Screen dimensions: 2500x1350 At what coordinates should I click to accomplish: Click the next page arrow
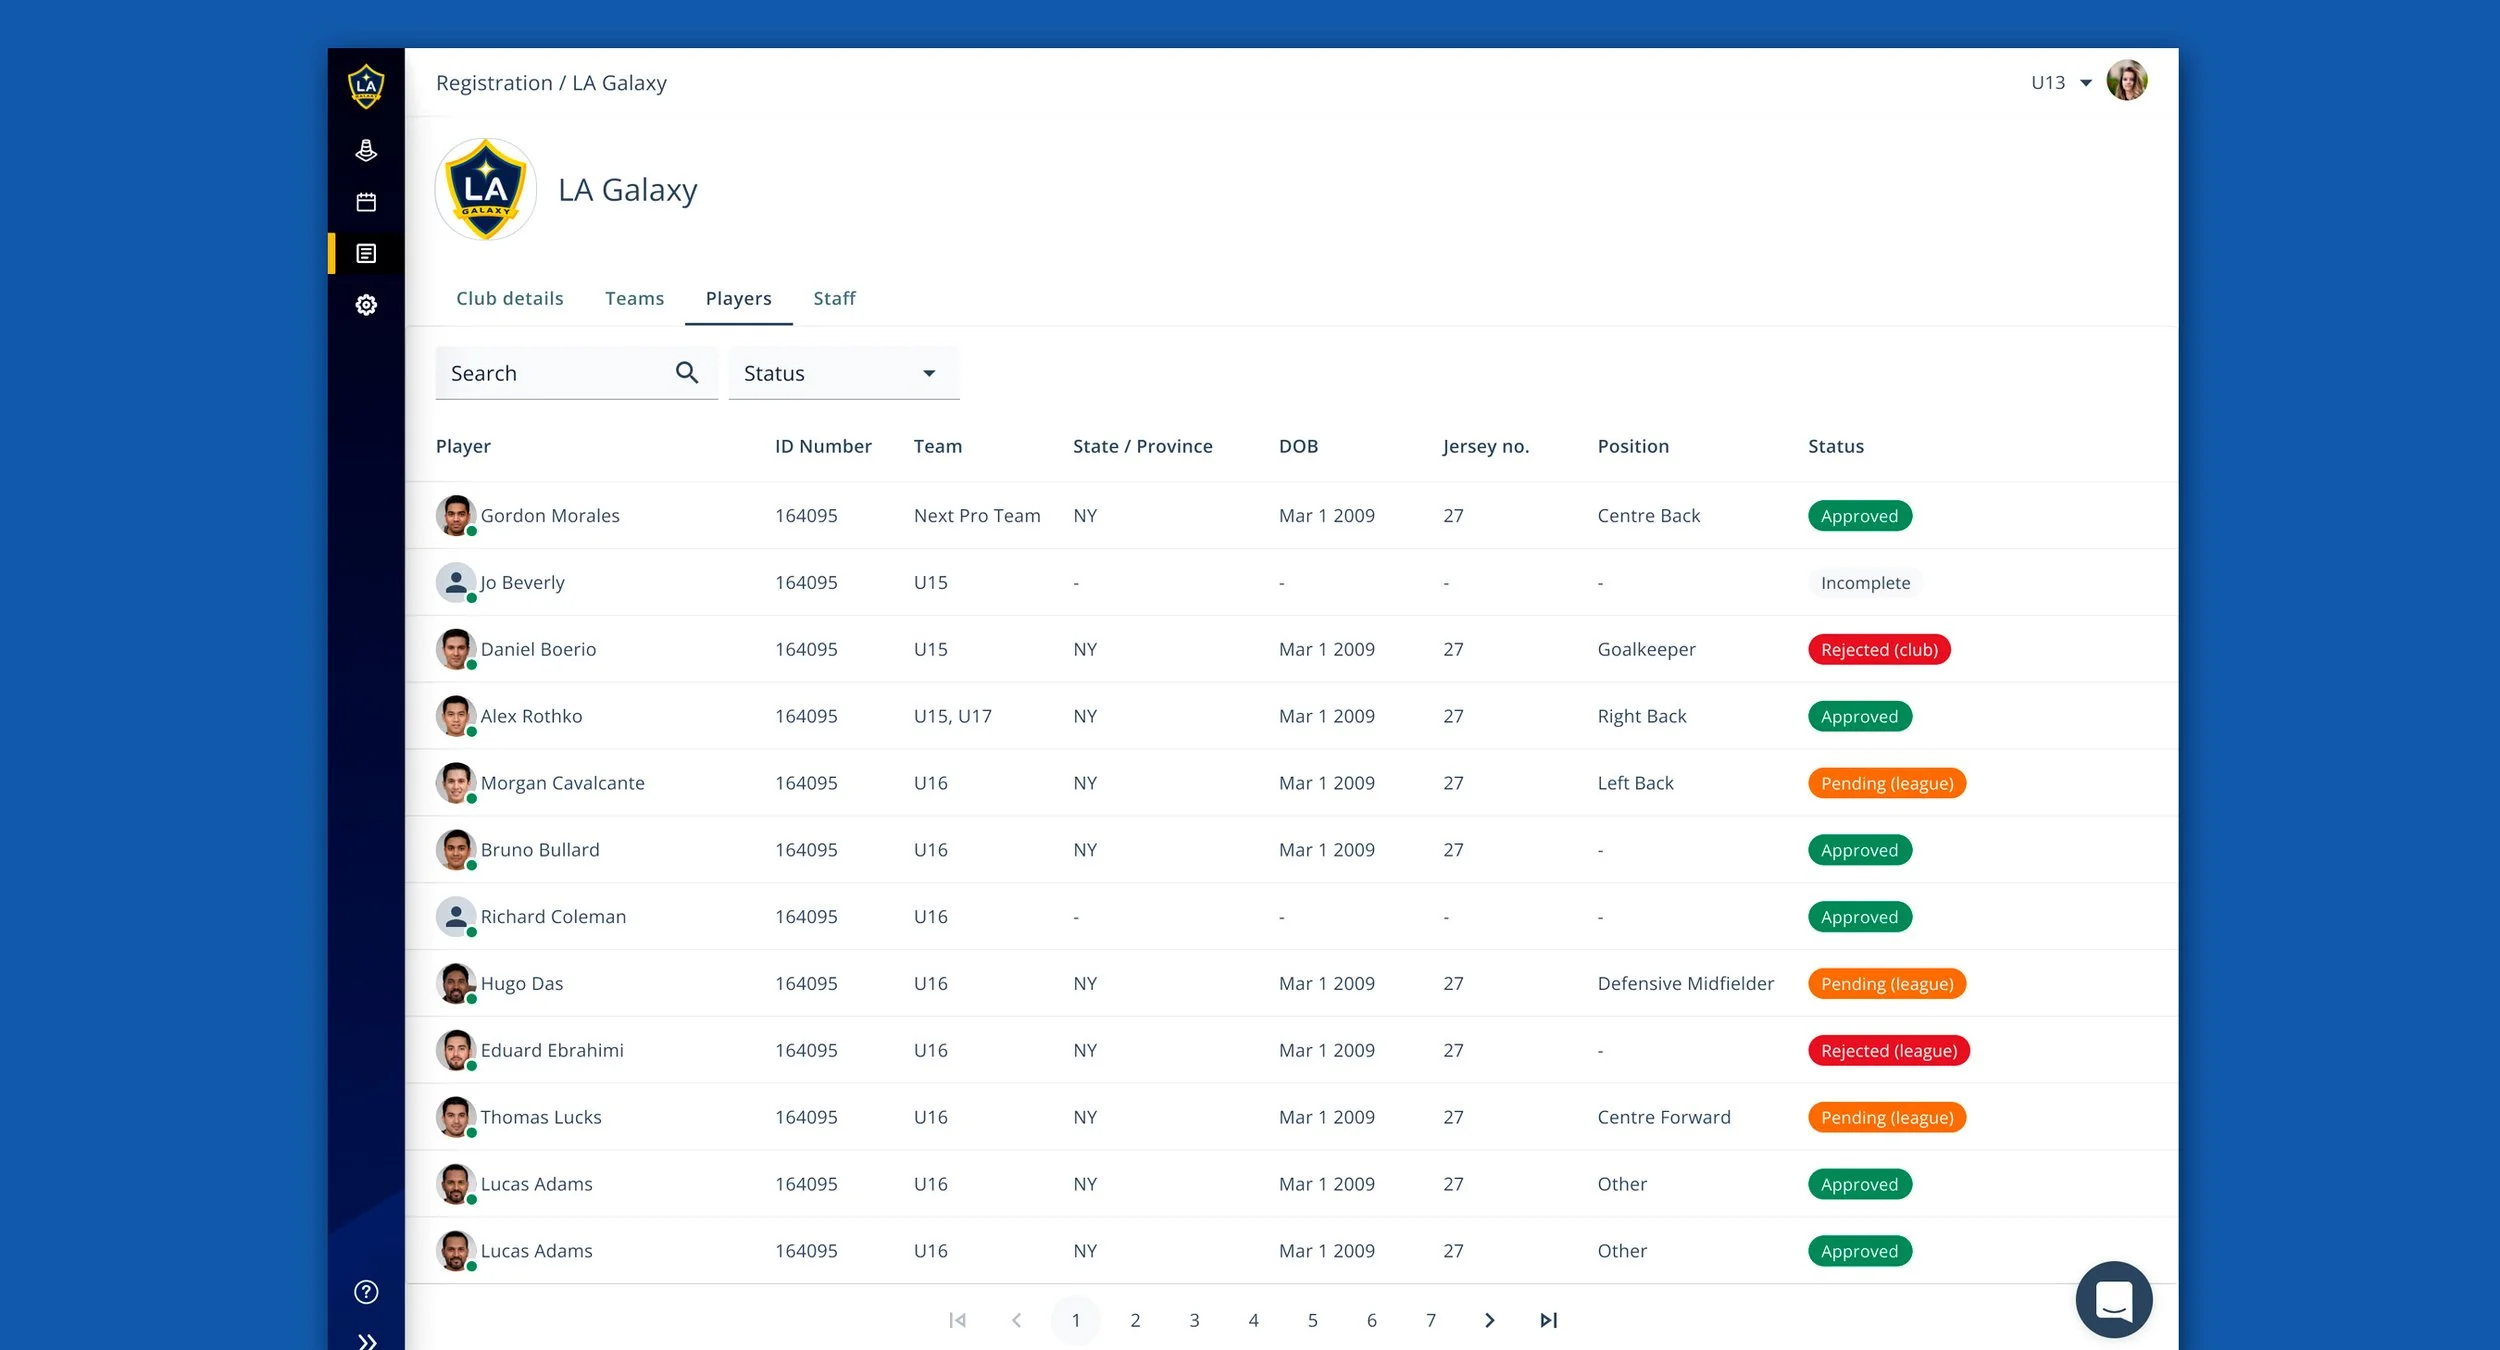click(1489, 1320)
